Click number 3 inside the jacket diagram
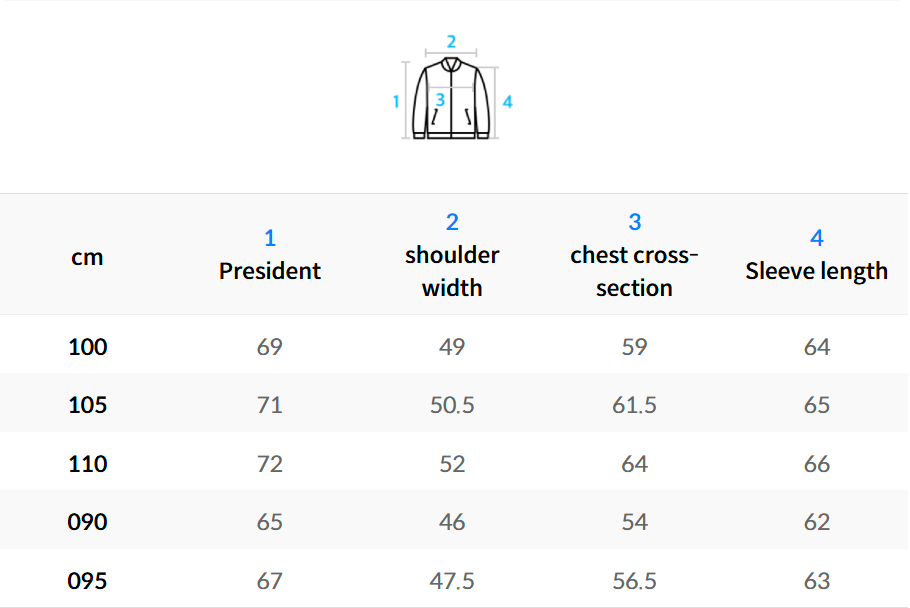This screenshot has height=608, width=910. click(x=440, y=100)
